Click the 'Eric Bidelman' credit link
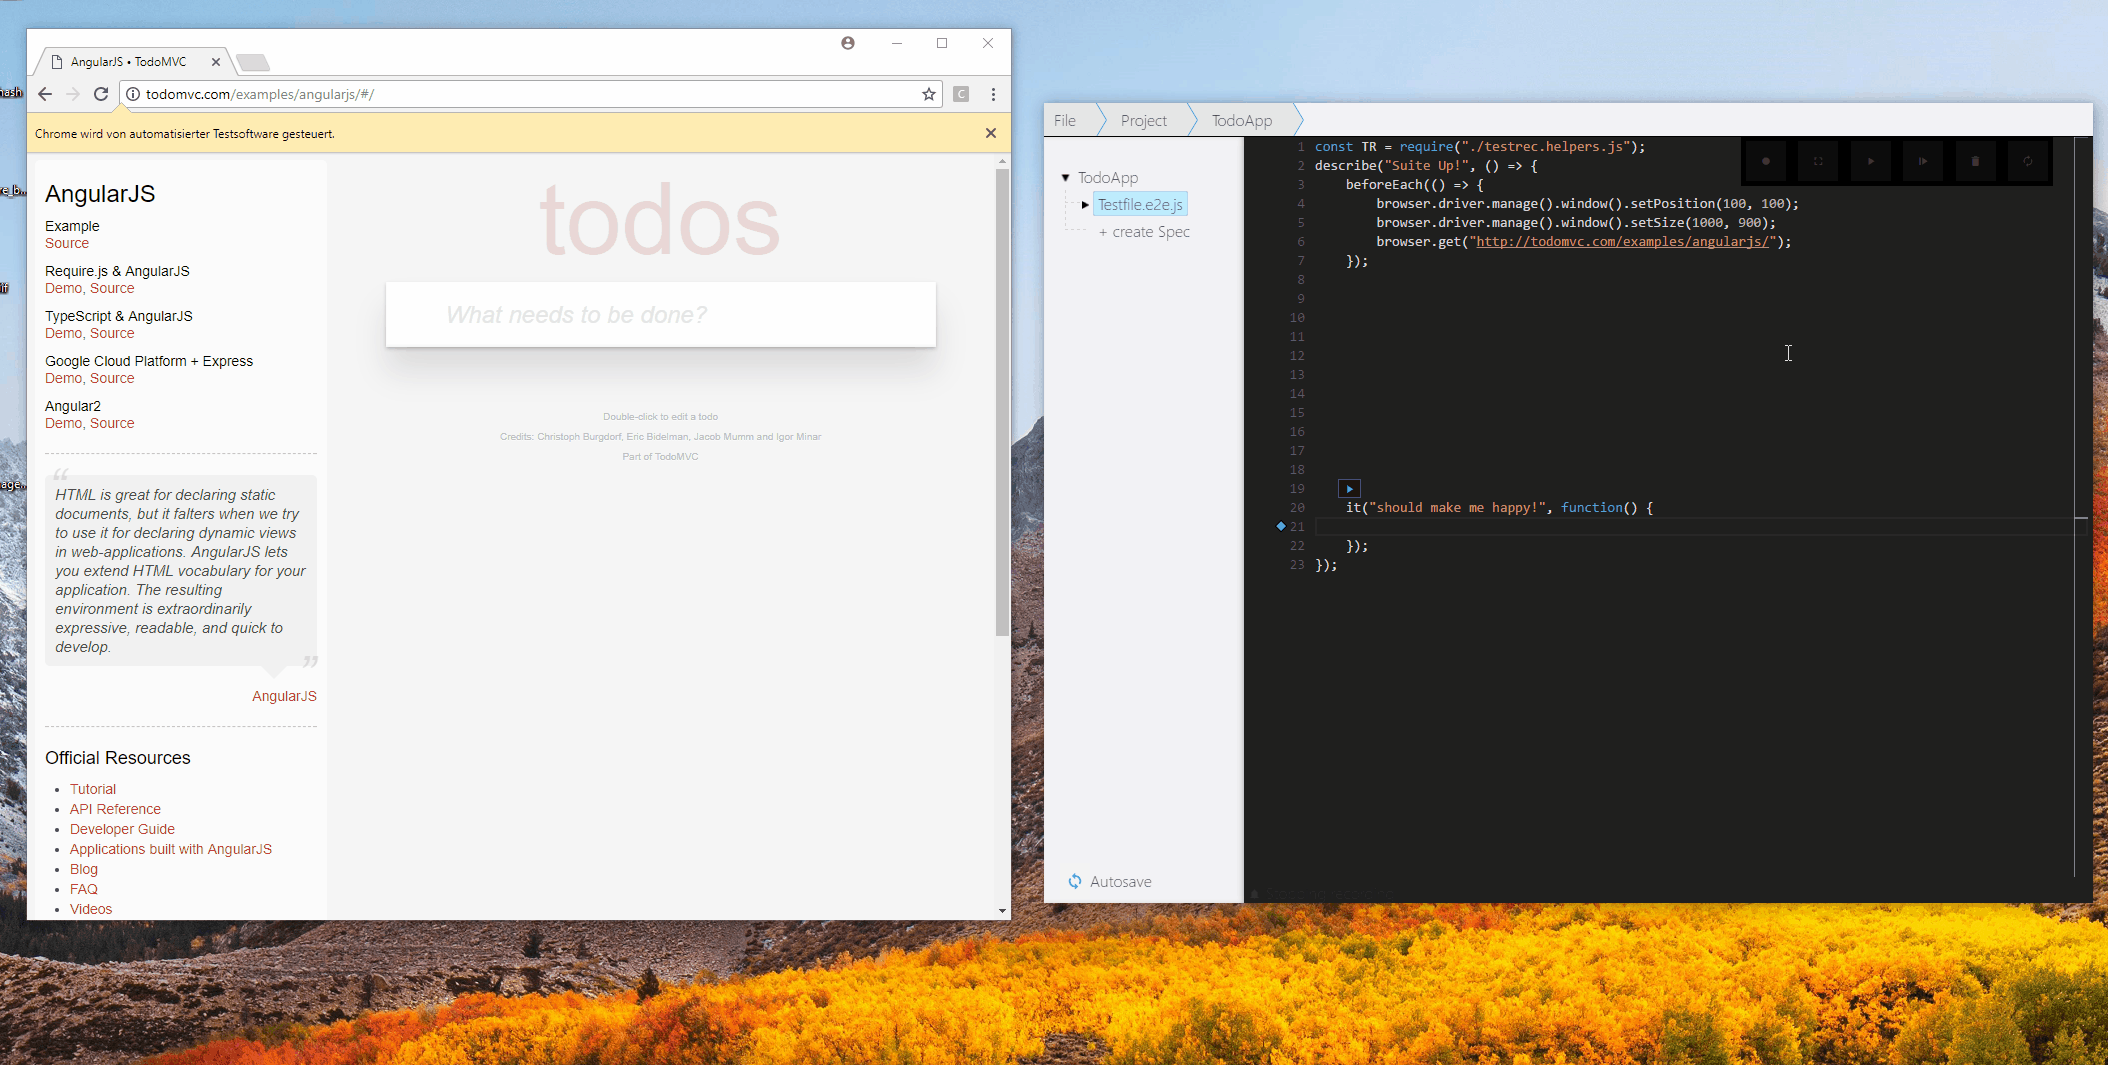This screenshot has height=1065, width=2108. point(657,437)
